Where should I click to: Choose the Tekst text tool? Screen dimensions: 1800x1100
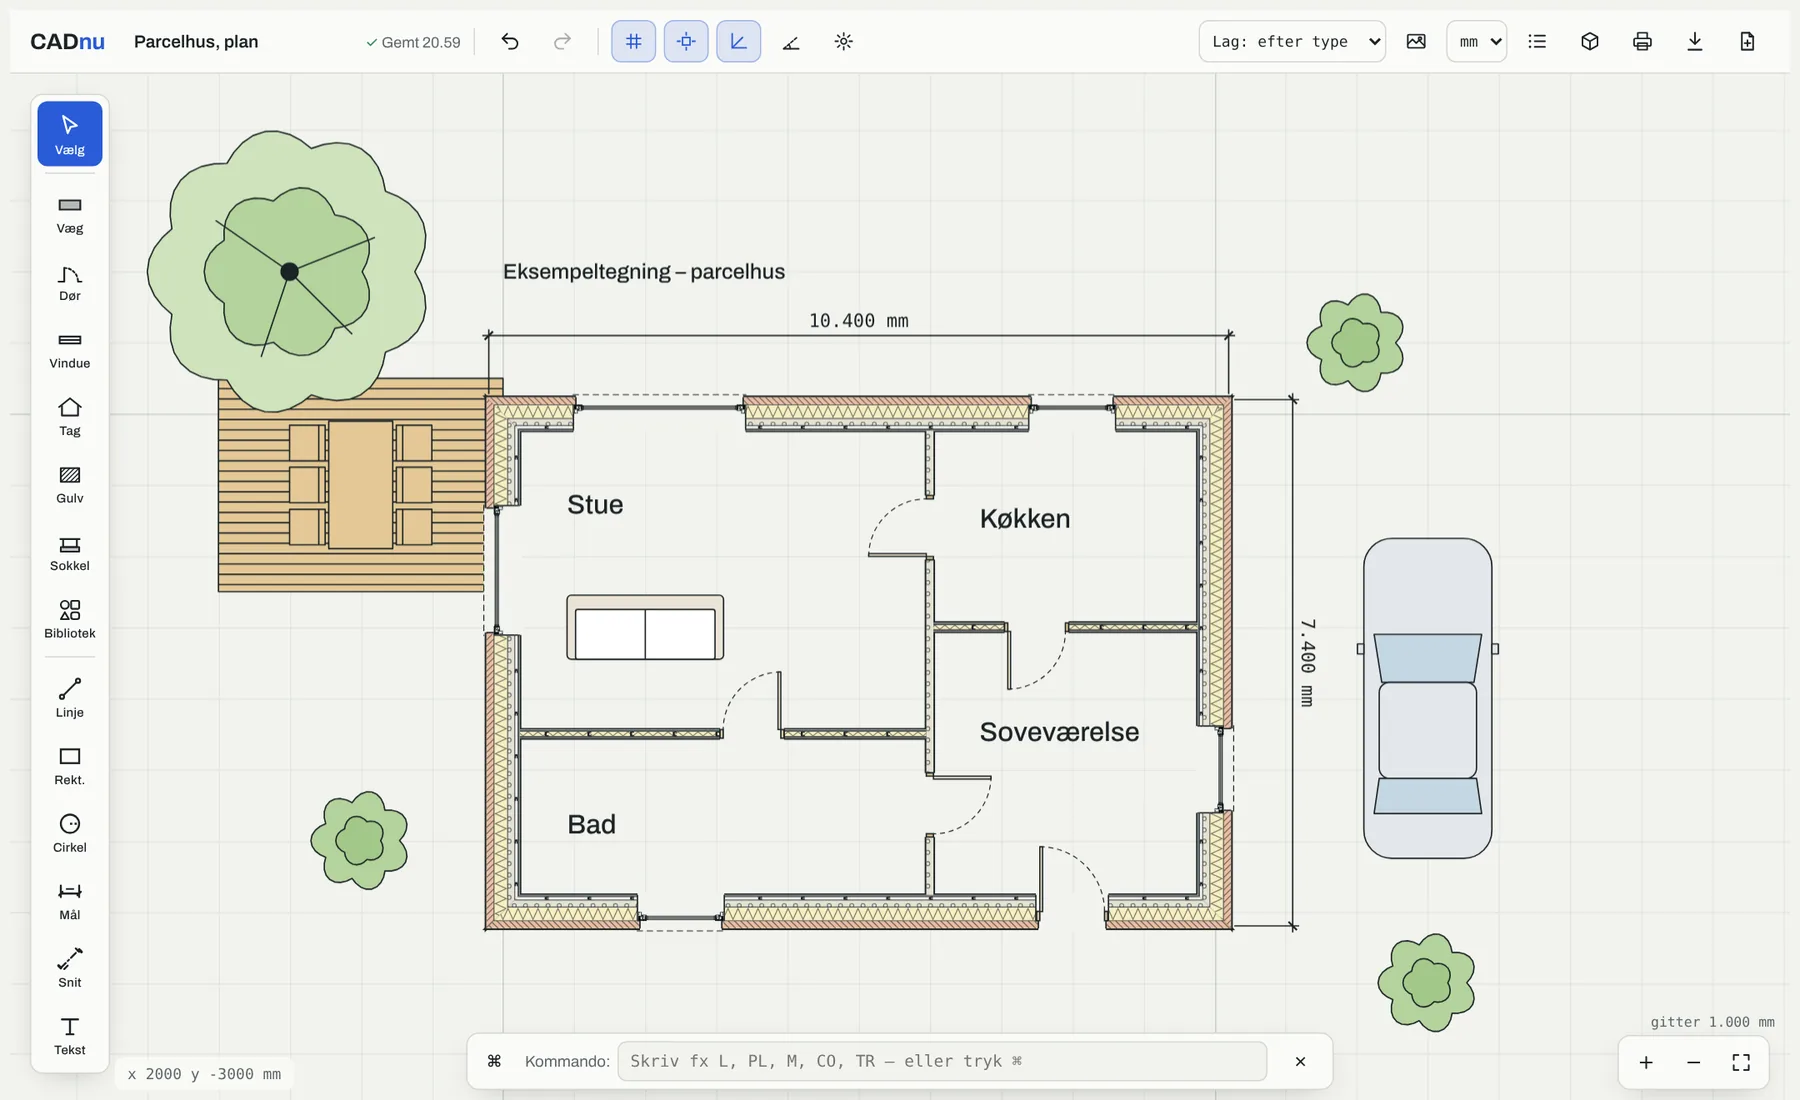(x=70, y=1037)
